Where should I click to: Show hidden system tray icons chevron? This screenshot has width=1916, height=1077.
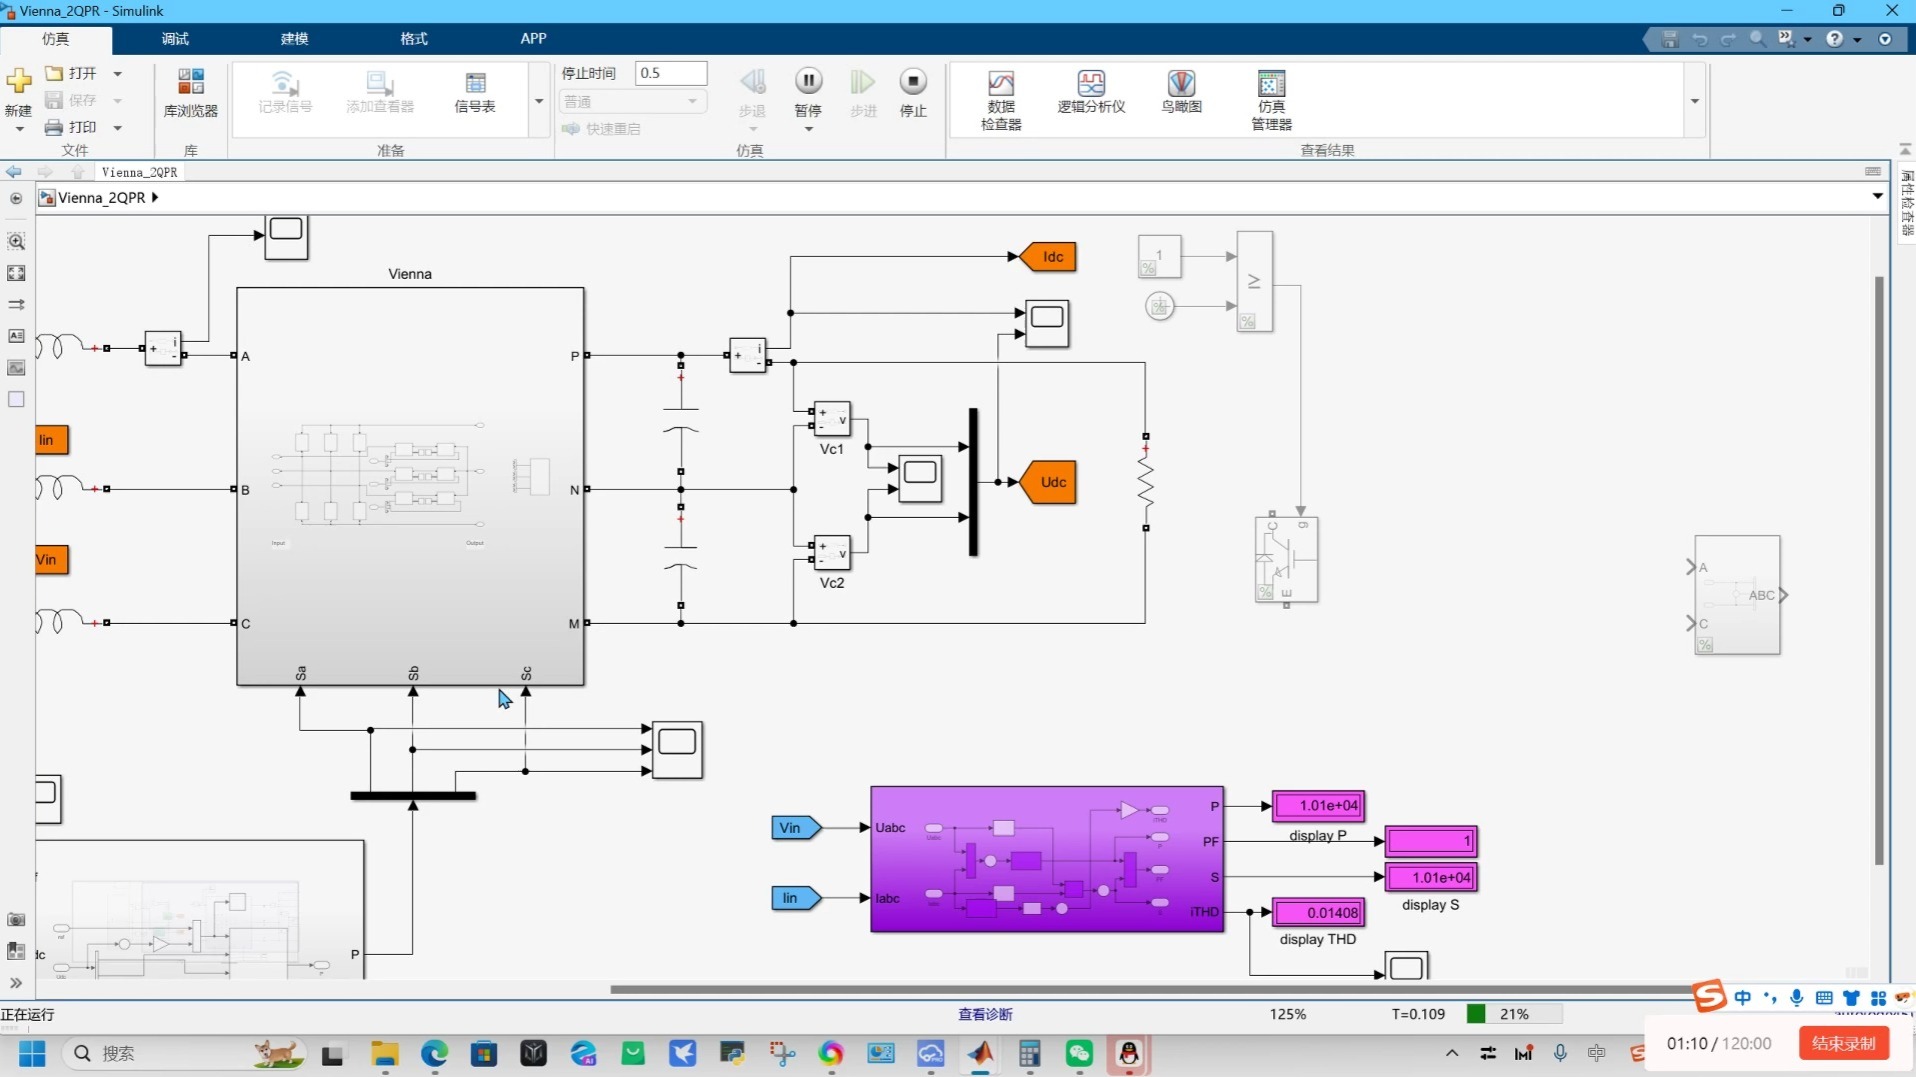tap(1452, 1053)
